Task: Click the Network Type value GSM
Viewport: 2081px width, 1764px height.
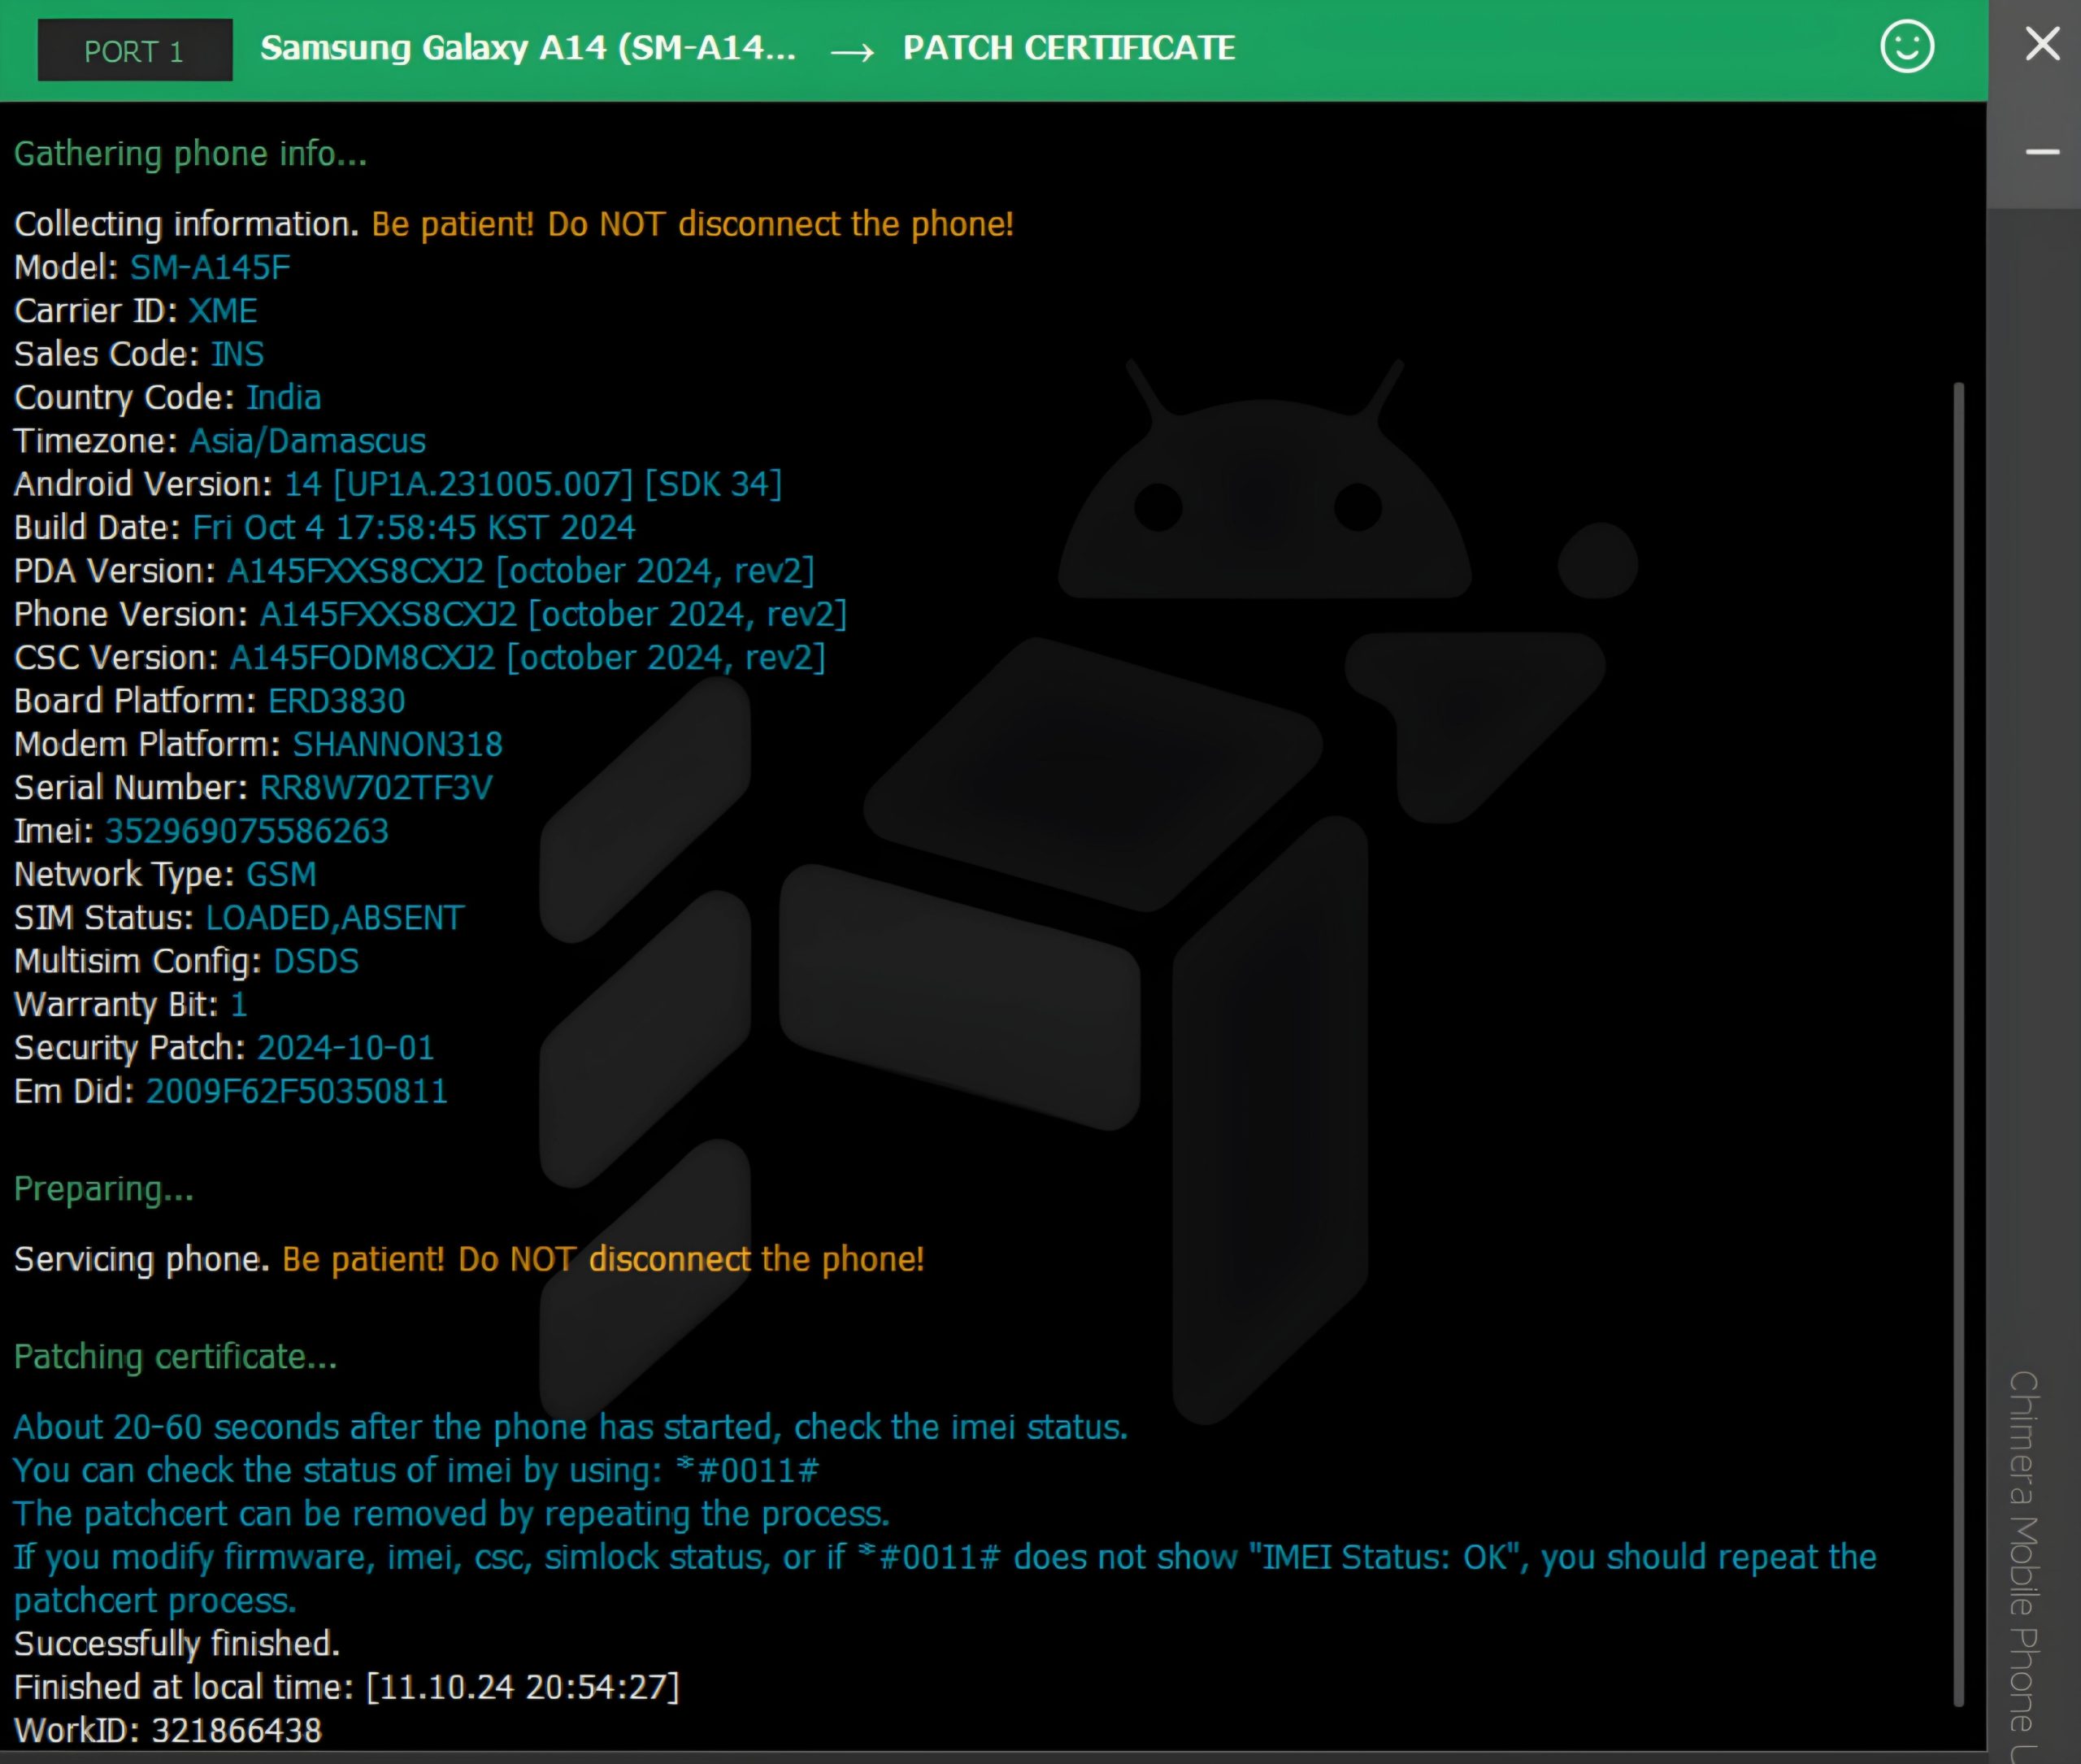Action: click(281, 875)
